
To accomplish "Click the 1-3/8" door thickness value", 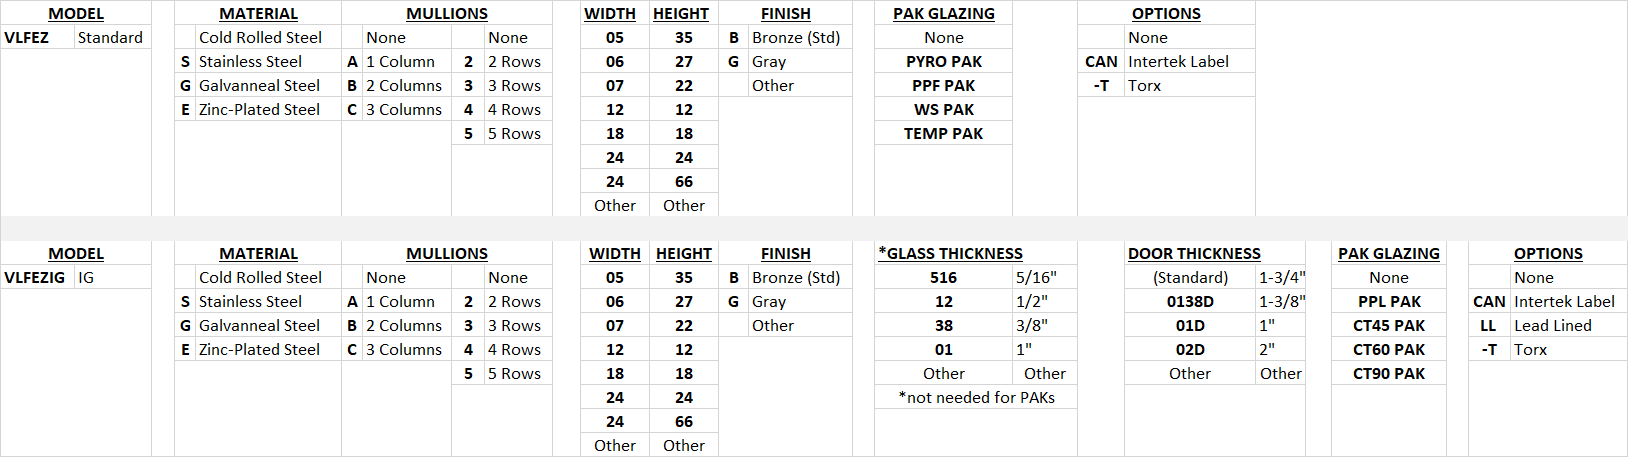I will coord(1281,302).
